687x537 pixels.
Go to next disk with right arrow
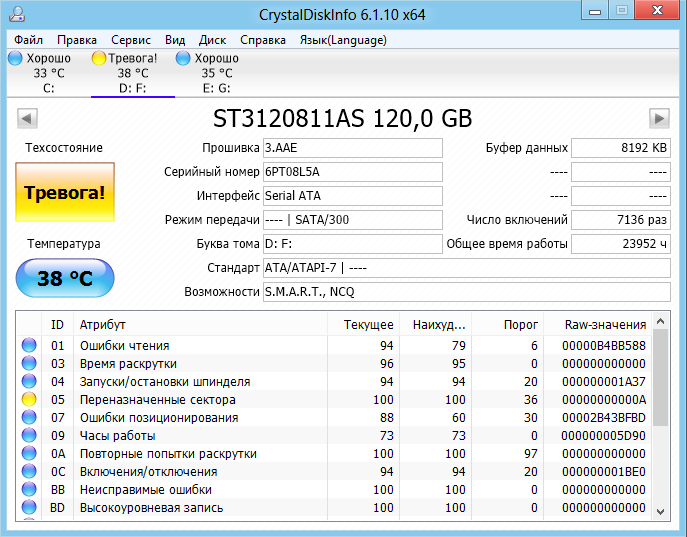[x=659, y=118]
